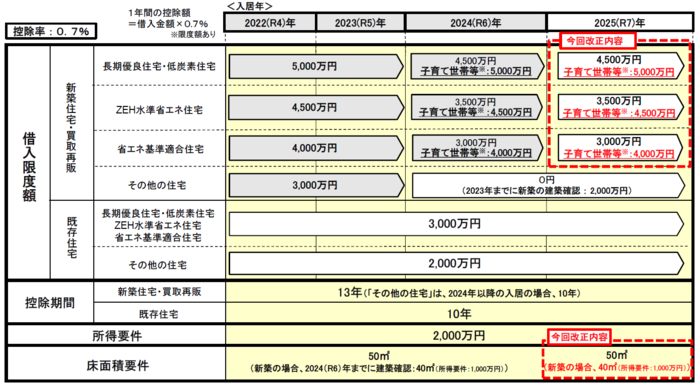Click the 控除率：0.7% box
The height and width of the screenshot is (385, 700).
(51, 31)
